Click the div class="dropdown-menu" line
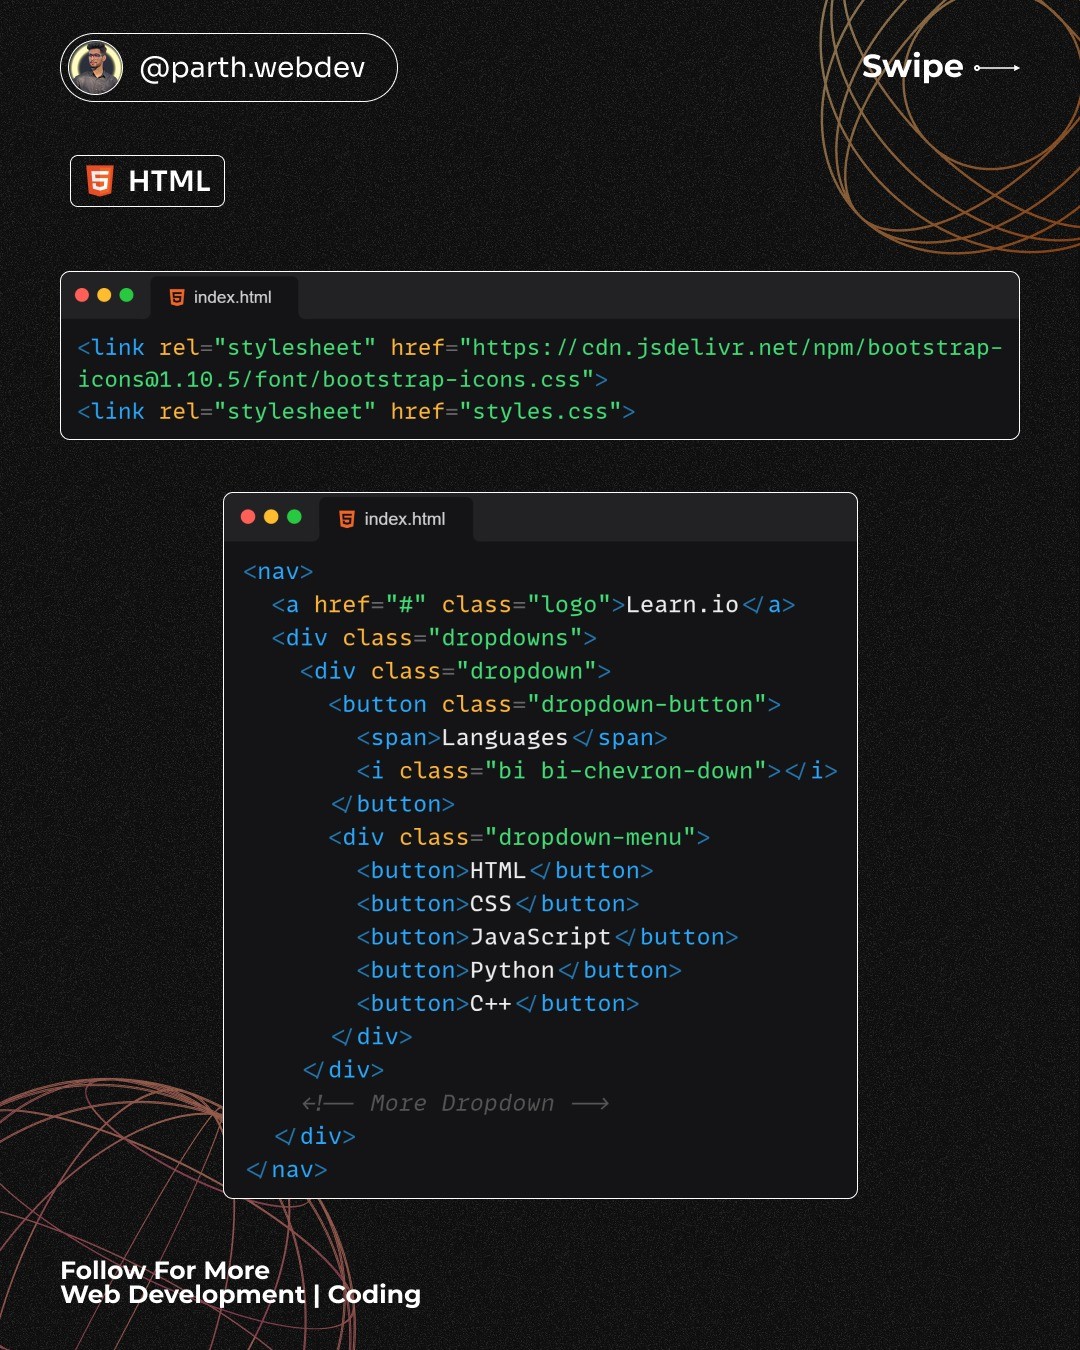The image size is (1080, 1350). 519,837
